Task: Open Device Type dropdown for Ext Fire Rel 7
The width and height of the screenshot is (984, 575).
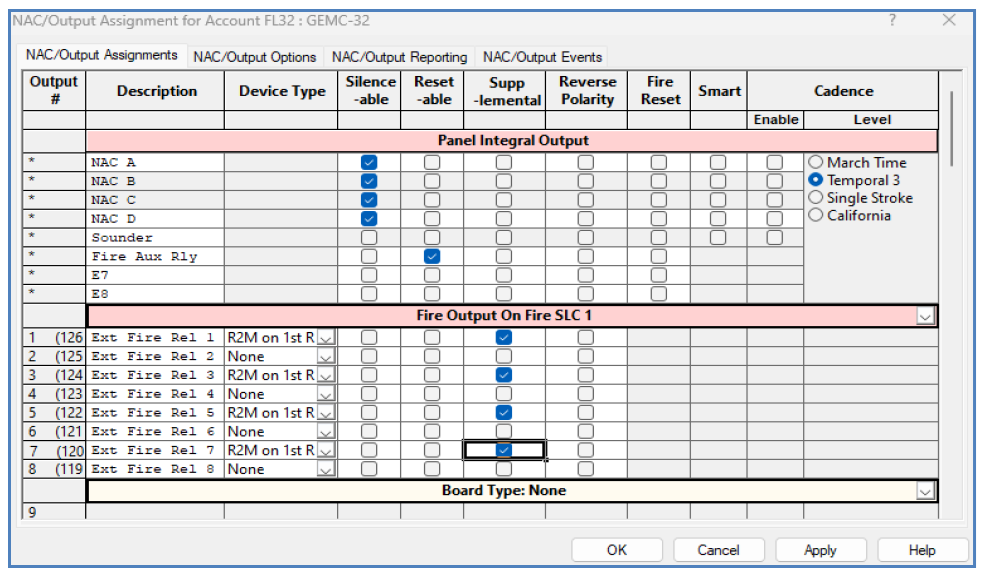Action: 326,451
